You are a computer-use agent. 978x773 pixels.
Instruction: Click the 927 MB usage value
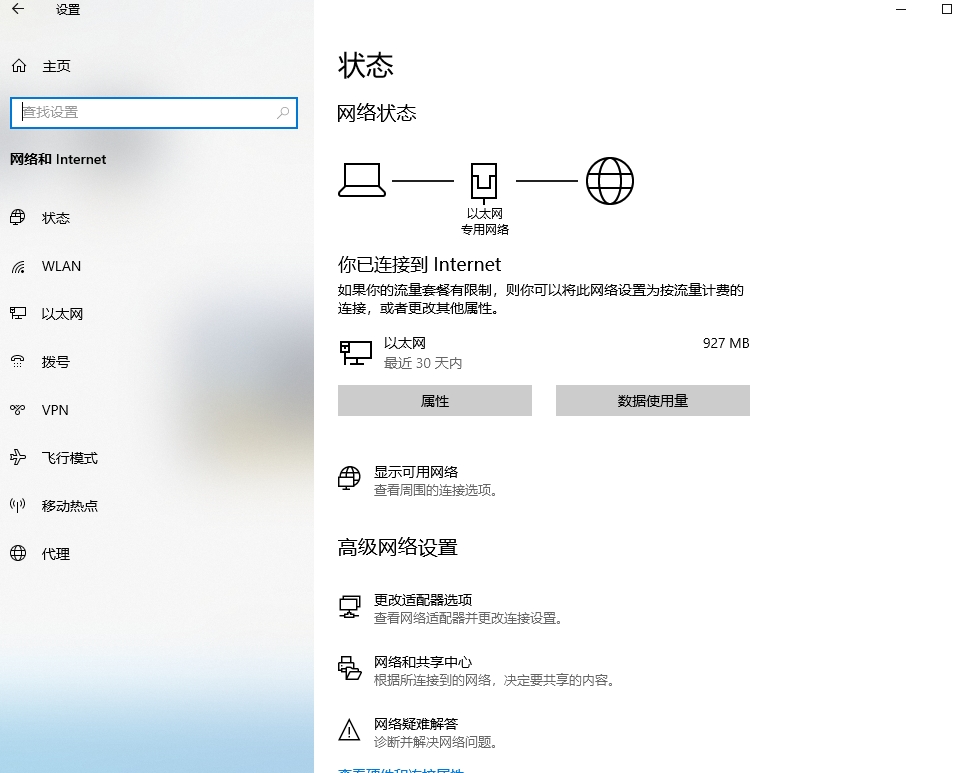[x=726, y=343]
